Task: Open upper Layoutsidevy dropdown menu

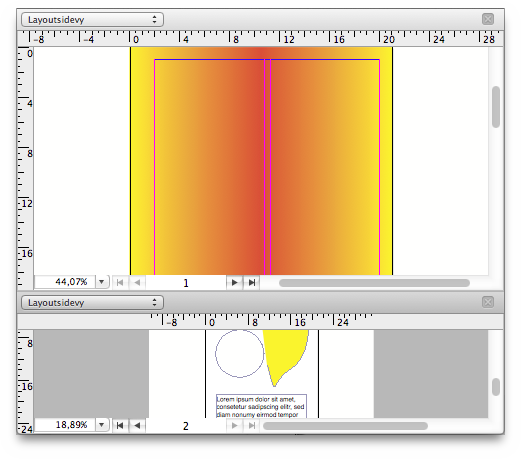Action: [x=92, y=20]
